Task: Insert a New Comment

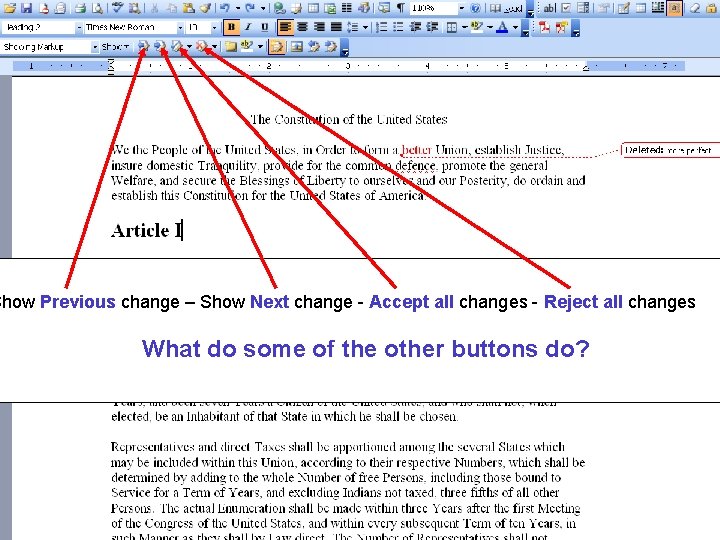Action: [x=231, y=46]
